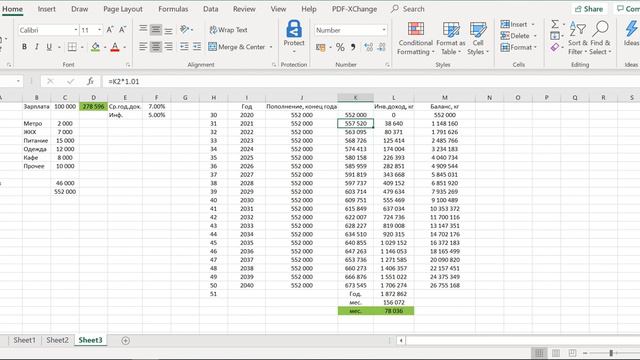The width and height of the screenshot is (640, 360).
Task: Open the Font dialog launcher
Action: pyautogui.click(x=128, y=65)
